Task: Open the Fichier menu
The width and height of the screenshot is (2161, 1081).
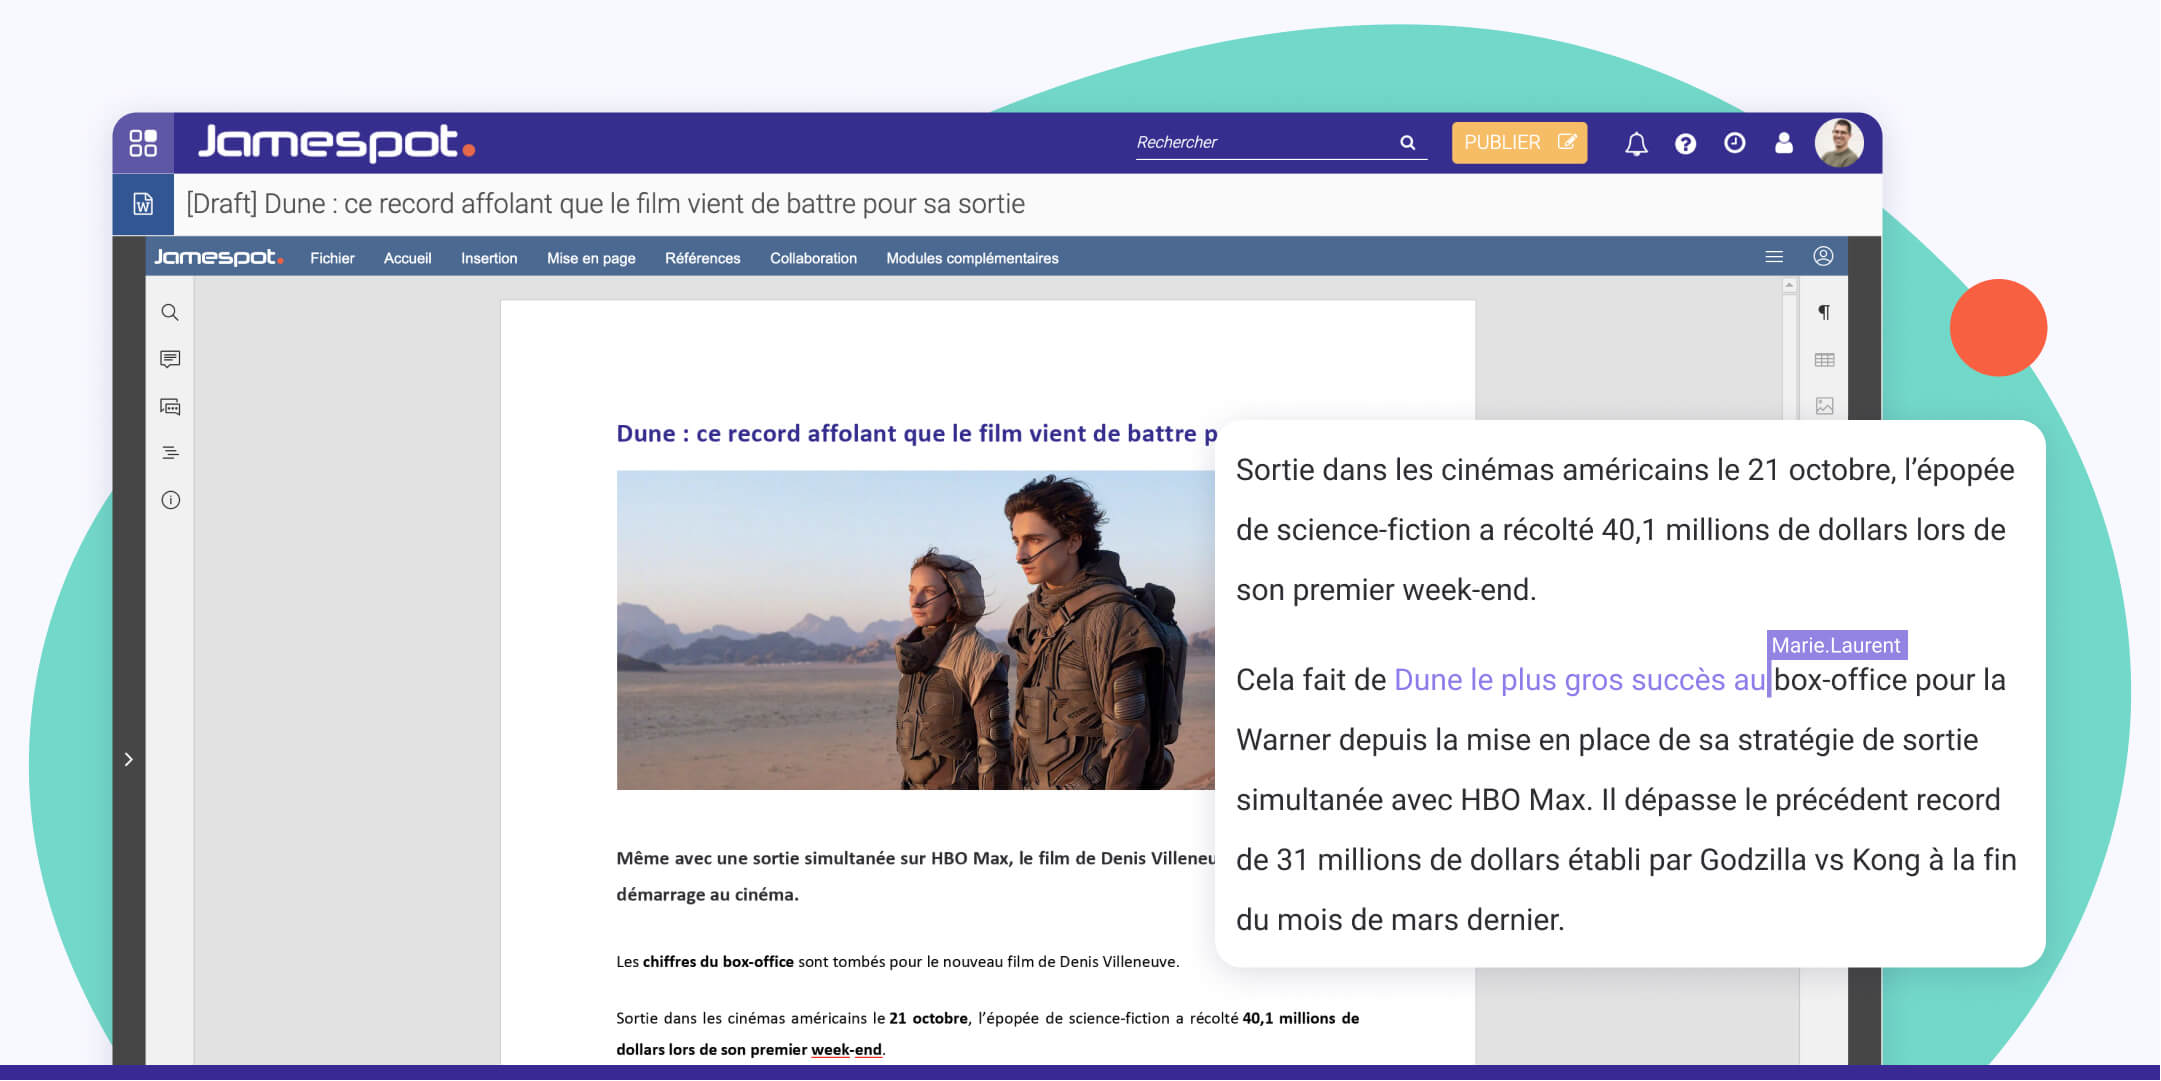Action: [x=332, y=258]
